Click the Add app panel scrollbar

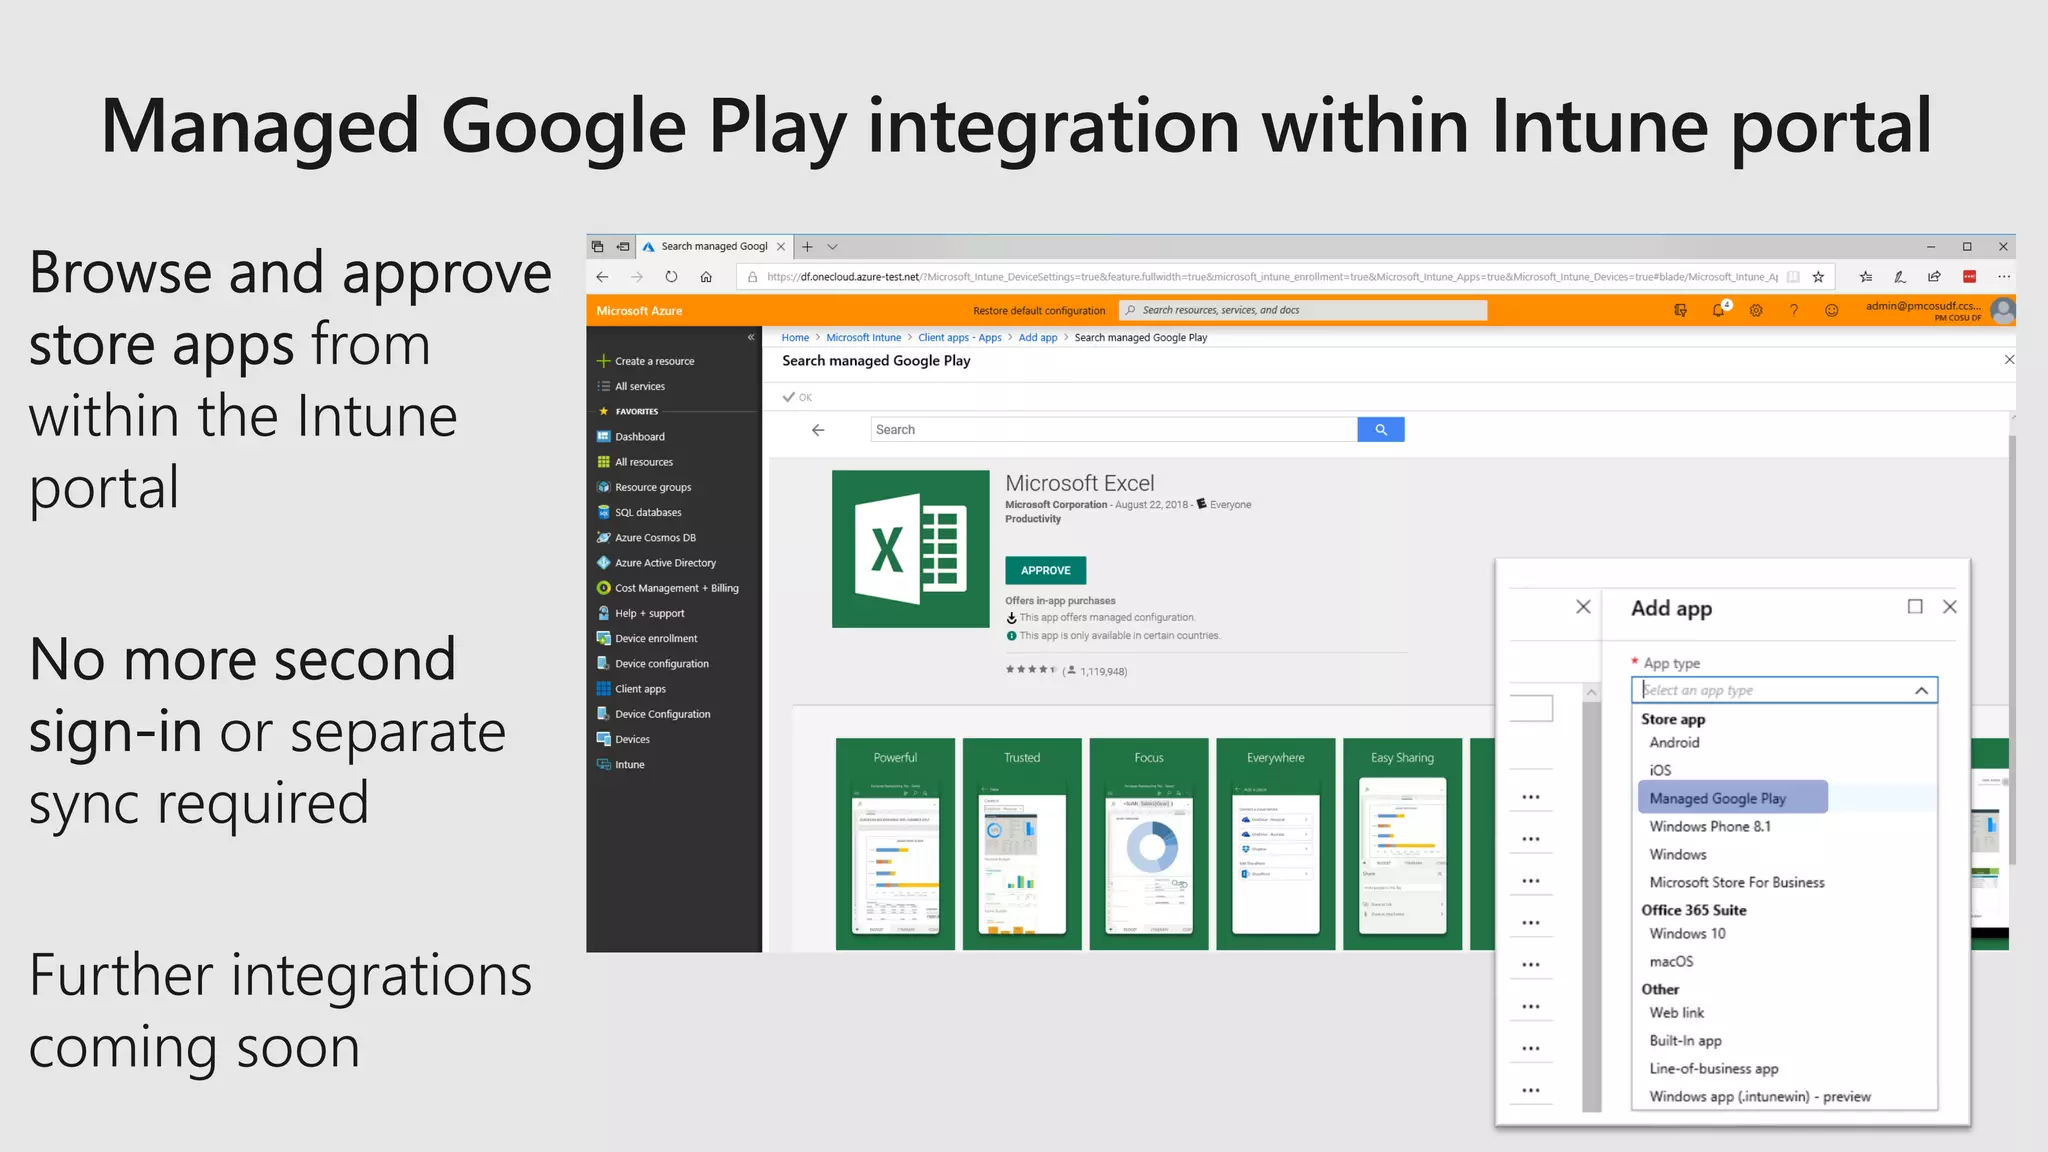[x=1591, y=900]
